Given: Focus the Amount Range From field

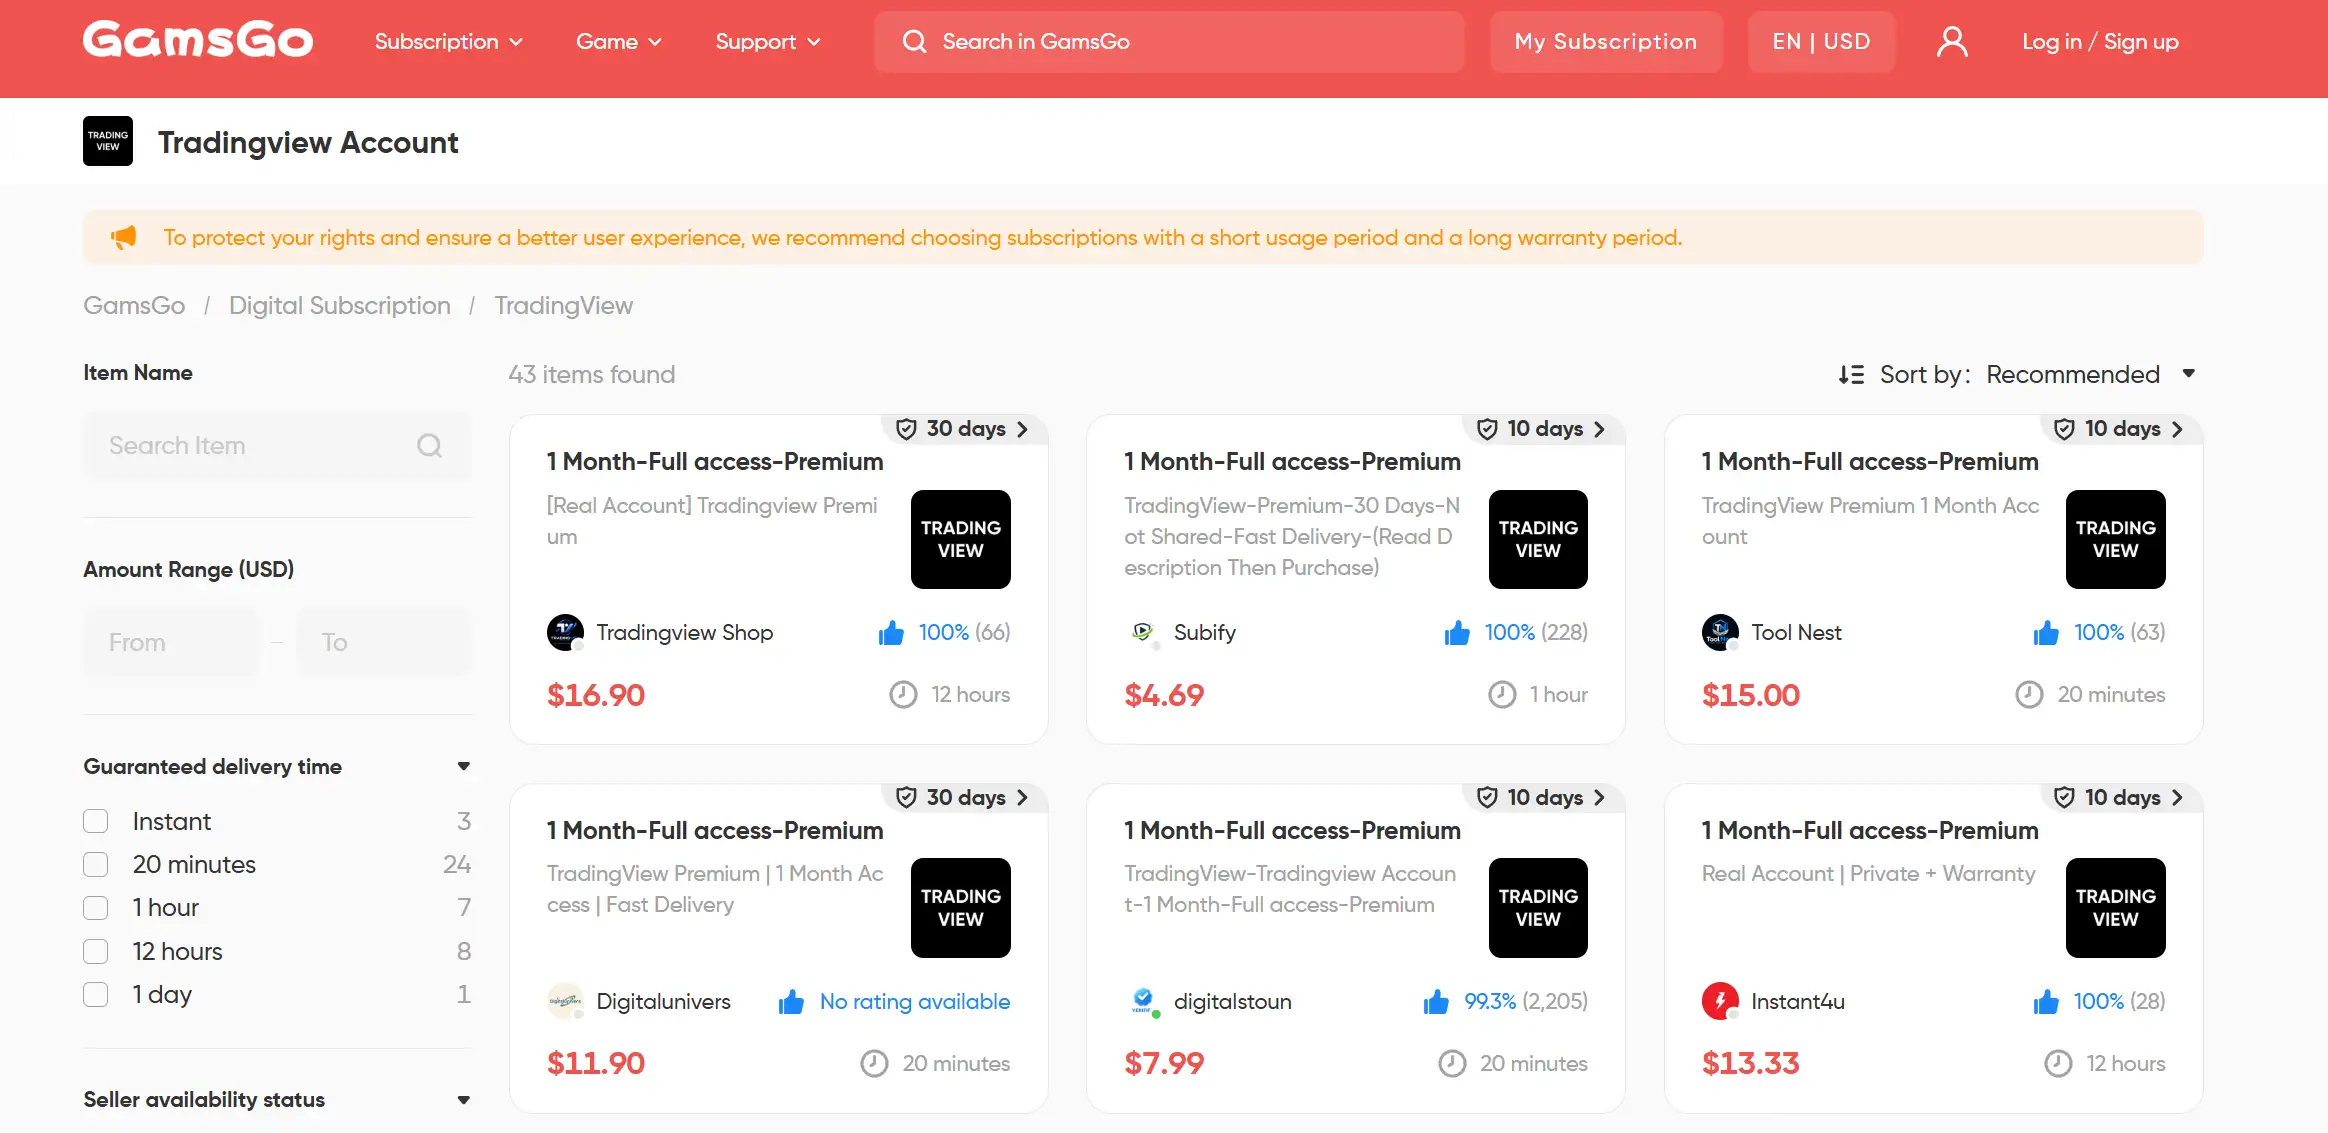Looking at the screenshot, I should [170, 642].
